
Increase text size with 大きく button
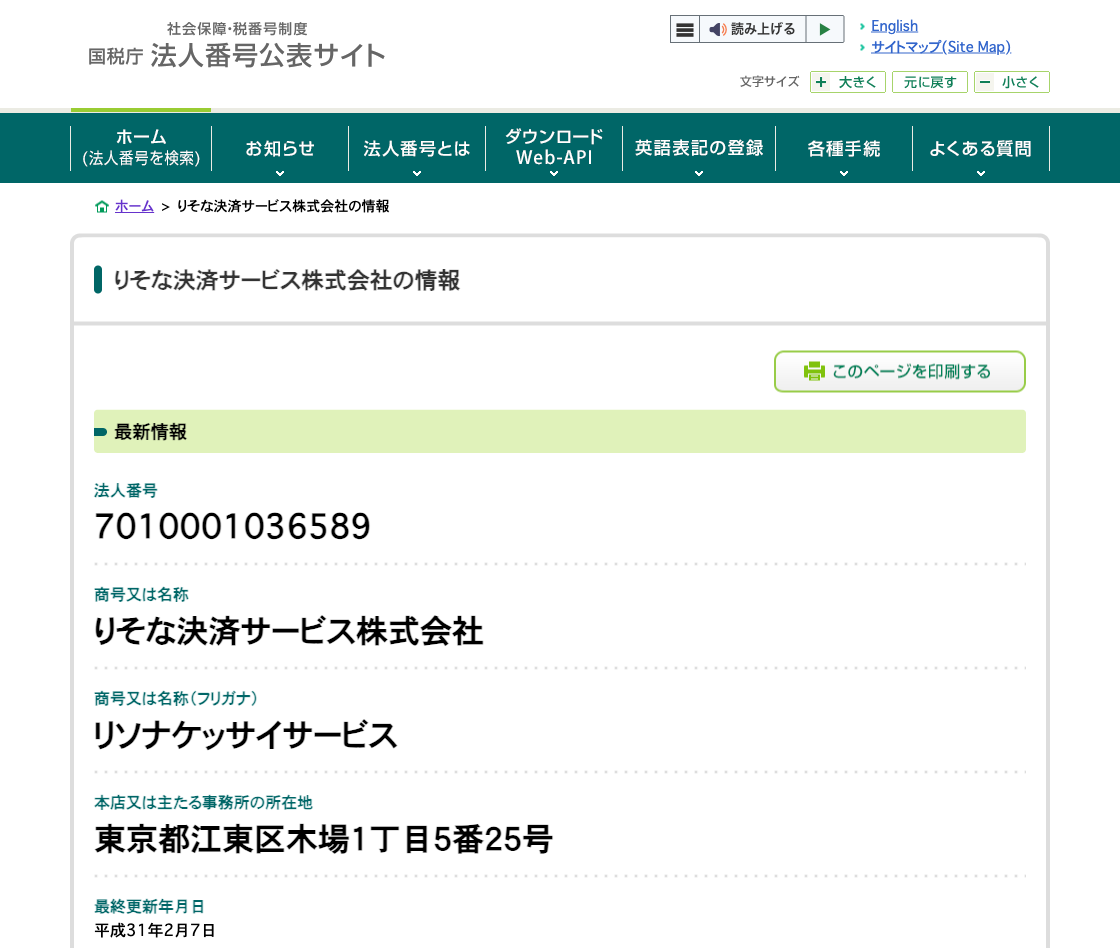848,82
